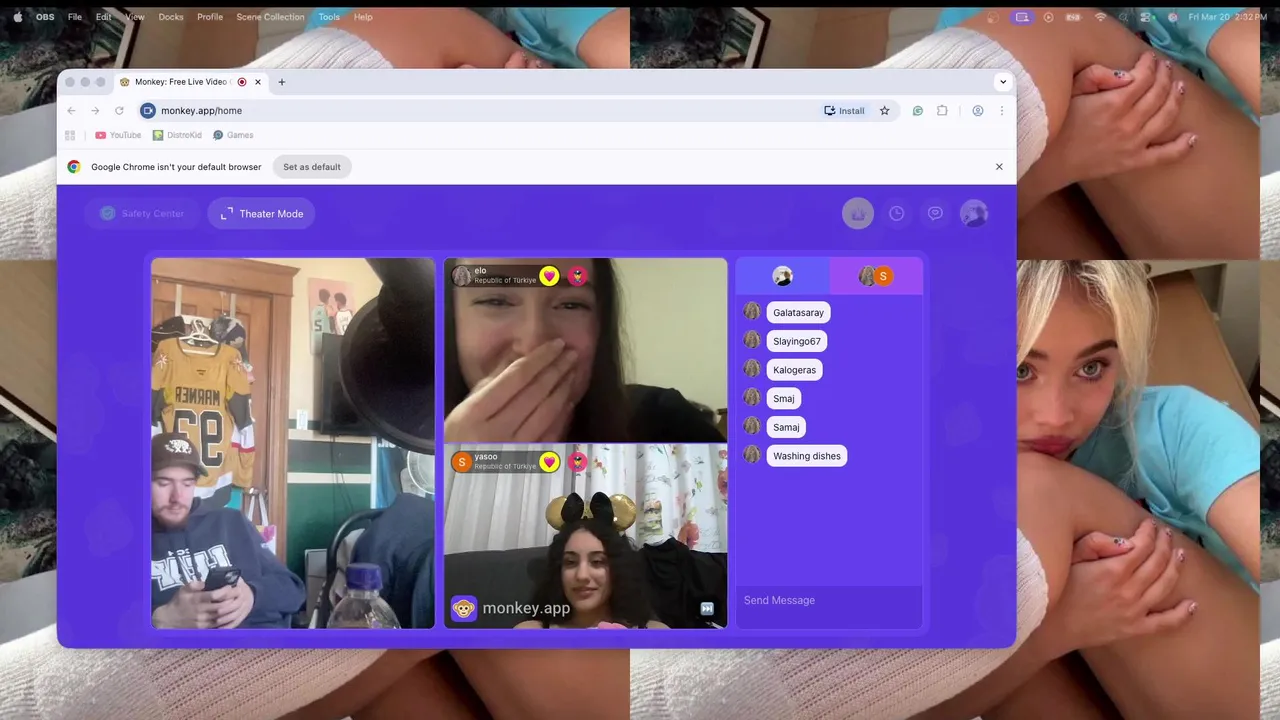The height and width of the screenshot is (720, 1280).
Task: Bookmark this page with the star
Action: (x=884, y=111)
